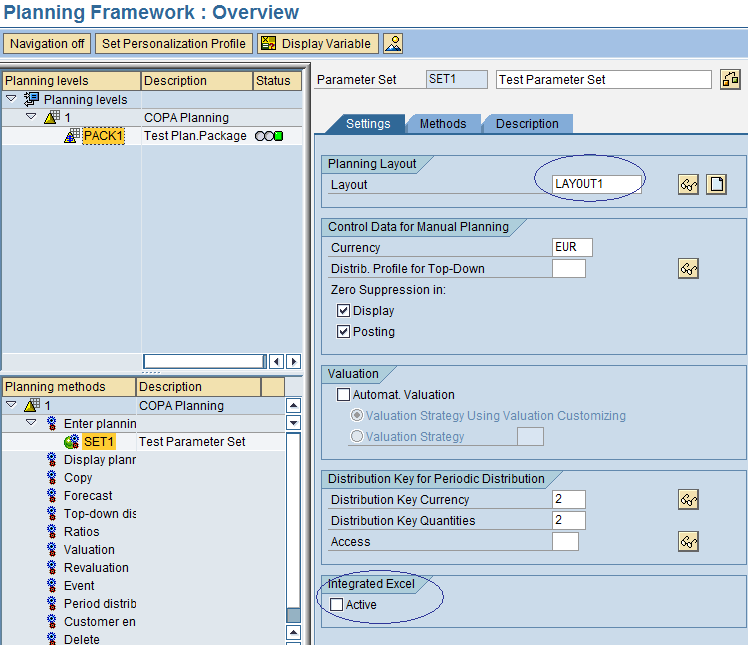Click the Distribution Key Currency field
748x645 pixels.
coord(569,499)
